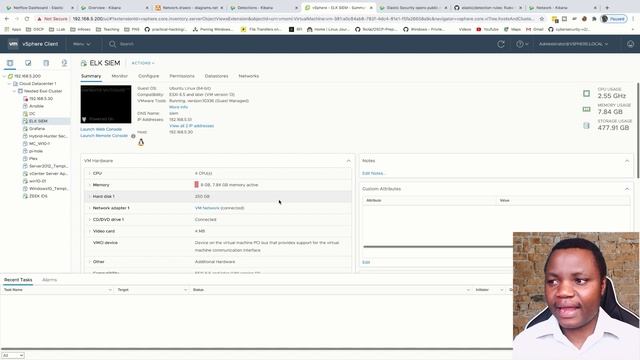Expand the Memory hardware row
The height and width of the screenshot is (360, 640).
[x=90, y=185]
